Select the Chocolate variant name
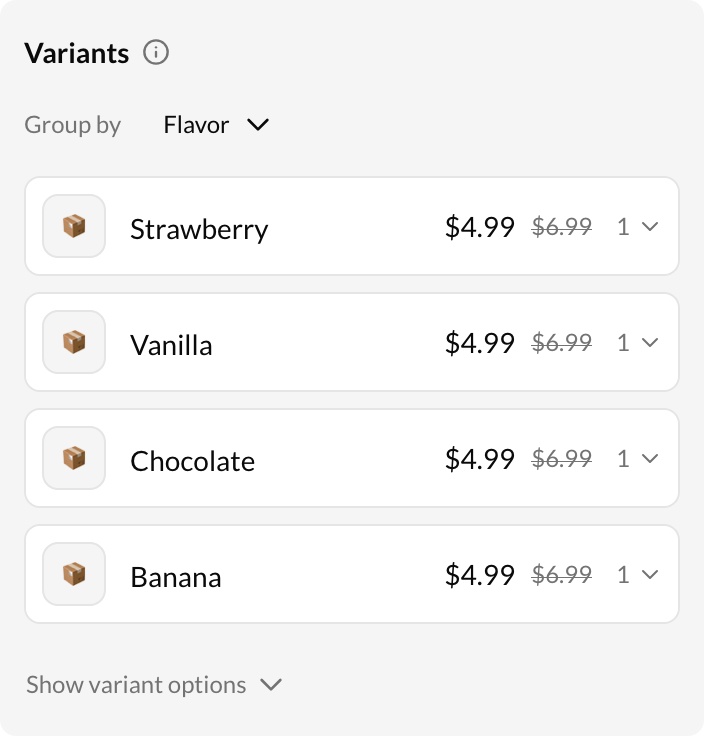Image resolution: width=704 pixels, height=736 pixels. pyautogui.click(x=192, y=461)
